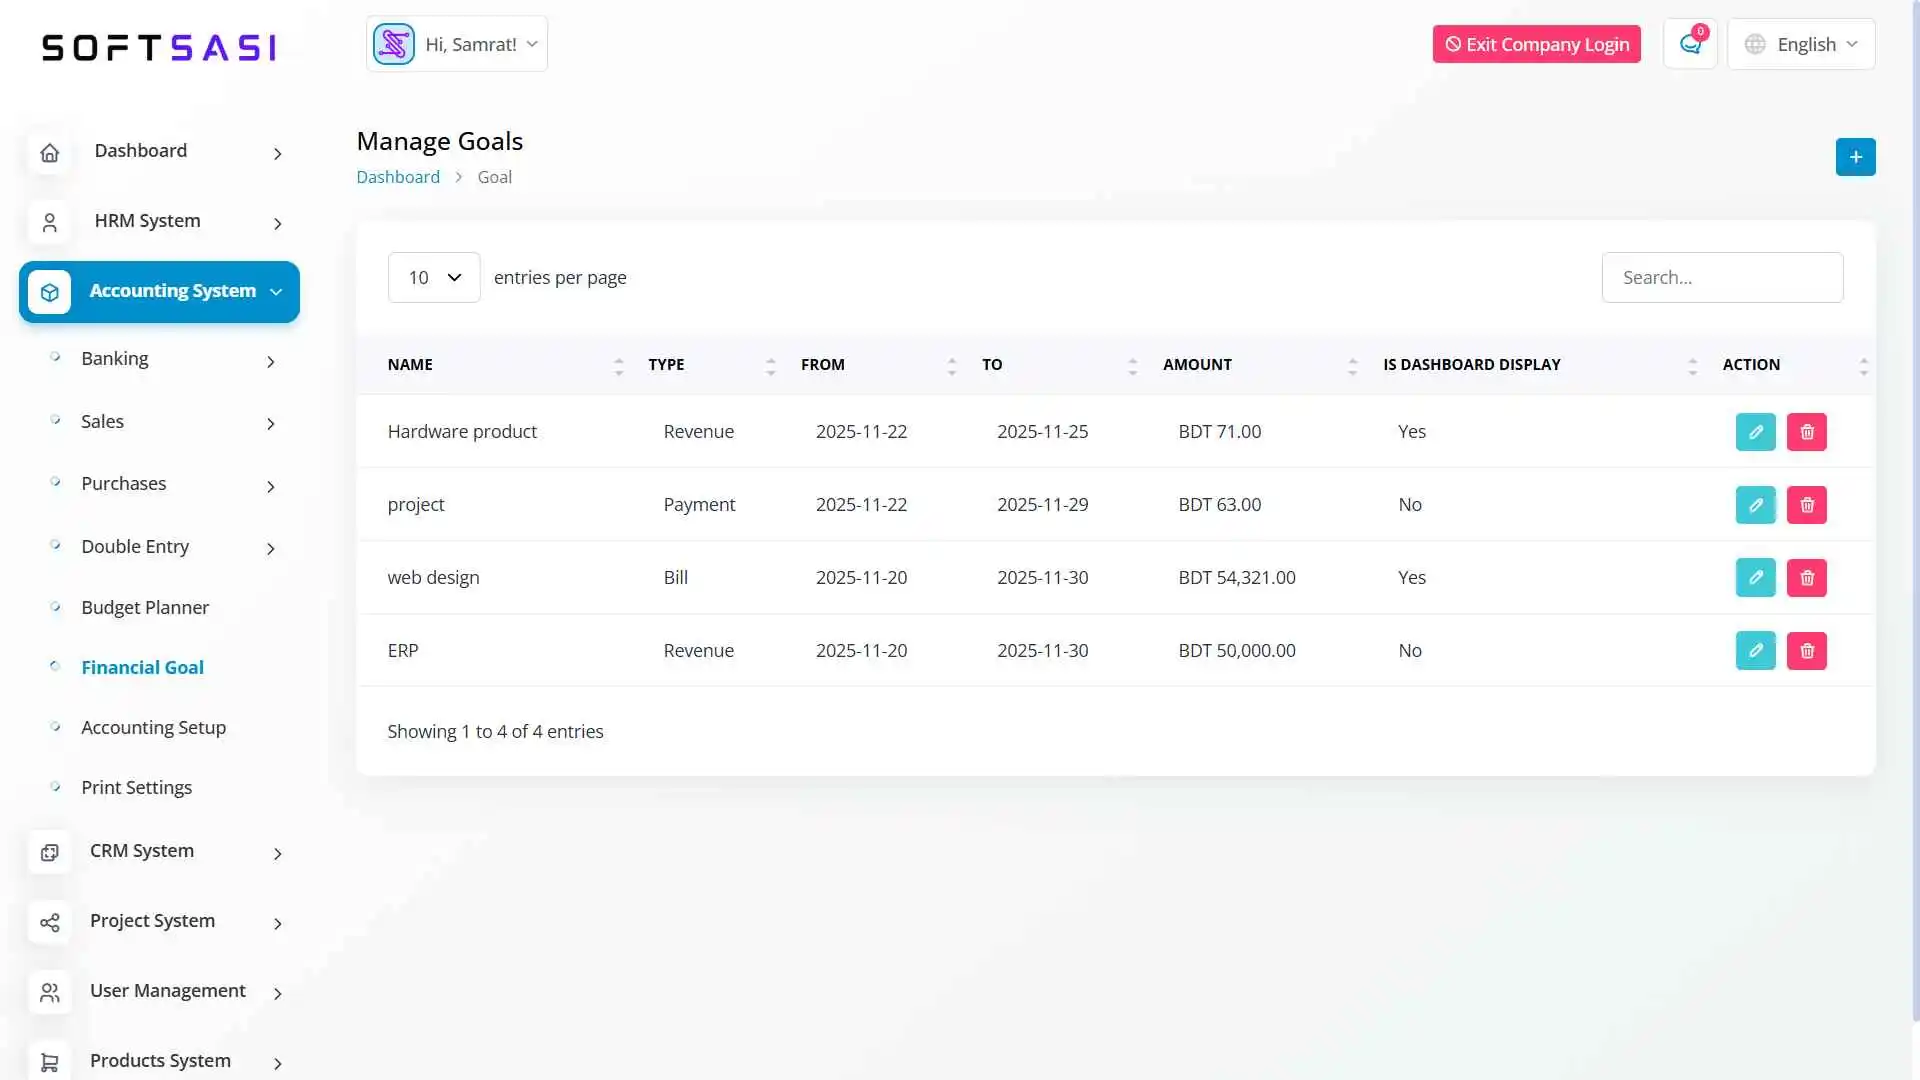Image resolution: width=1920 pixels, height=1080 pixels.
Task: Click the CRM System icon
Action: click(49, 853)
